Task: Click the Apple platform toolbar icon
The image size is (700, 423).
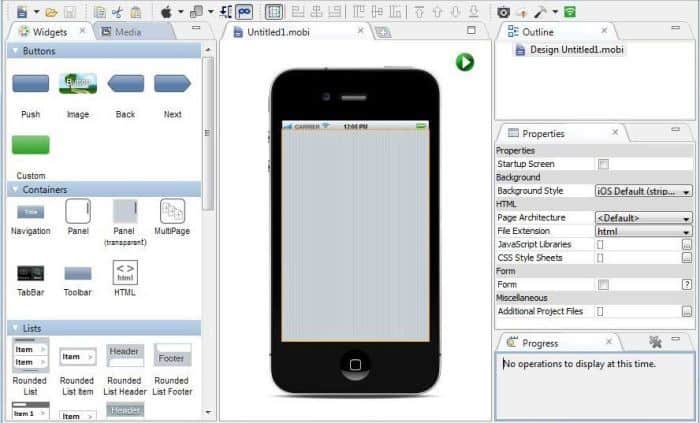Action: [166, 12]
